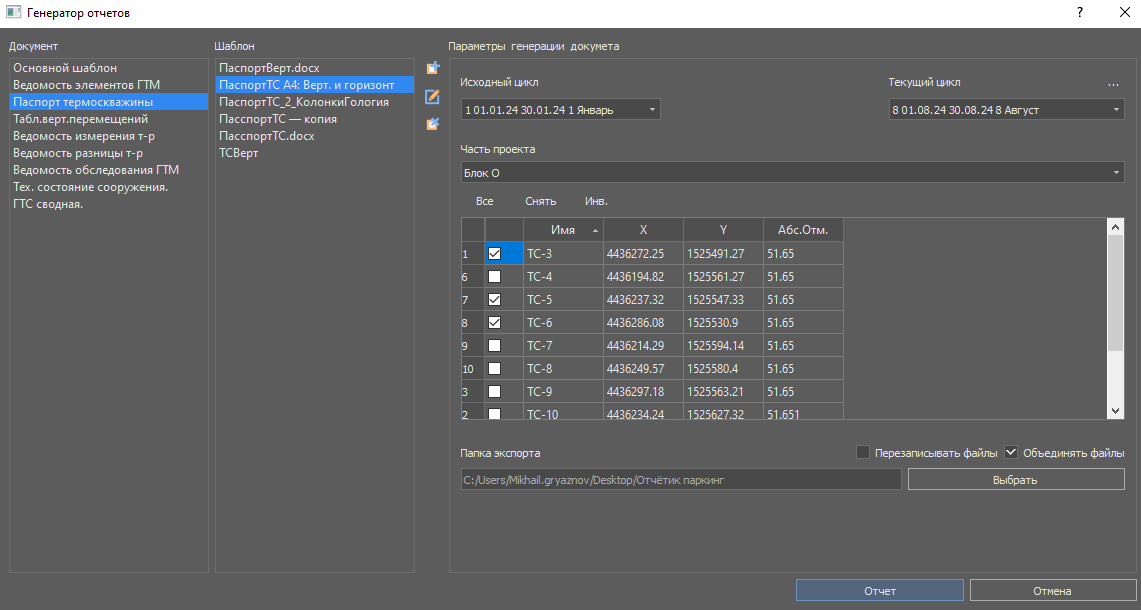Click the delete template icon
Viewport: 1141px width, 610px height.
pyautogui.click(x=433, y=124)
